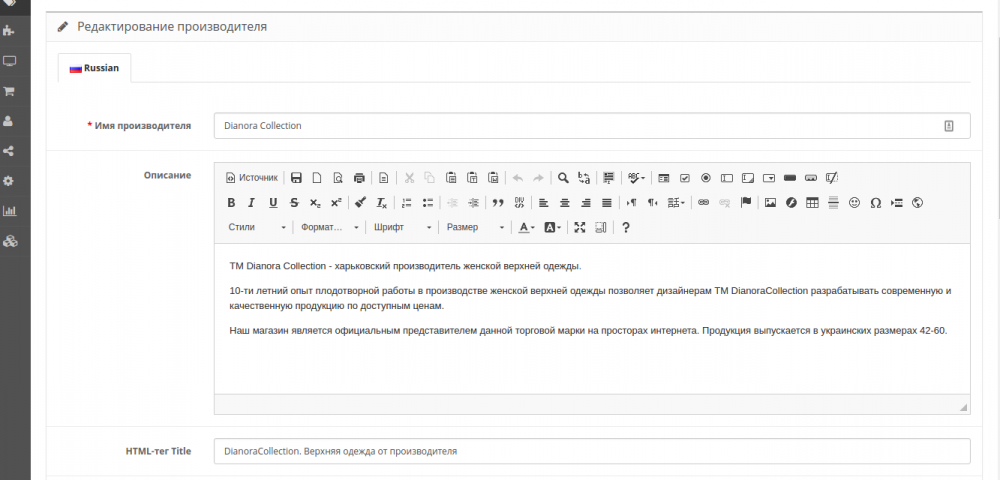
Task: Open the text color picker
Action: click(526, 228)
